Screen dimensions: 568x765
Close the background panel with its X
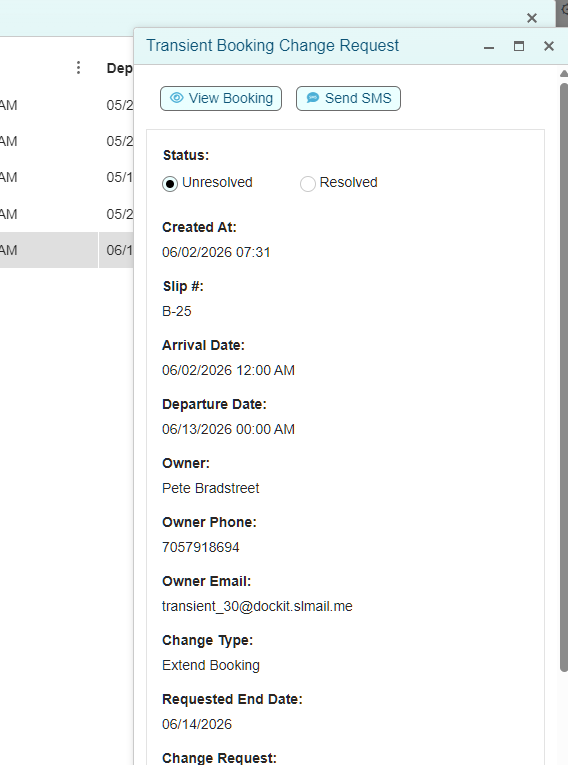(x=532, y=18)
